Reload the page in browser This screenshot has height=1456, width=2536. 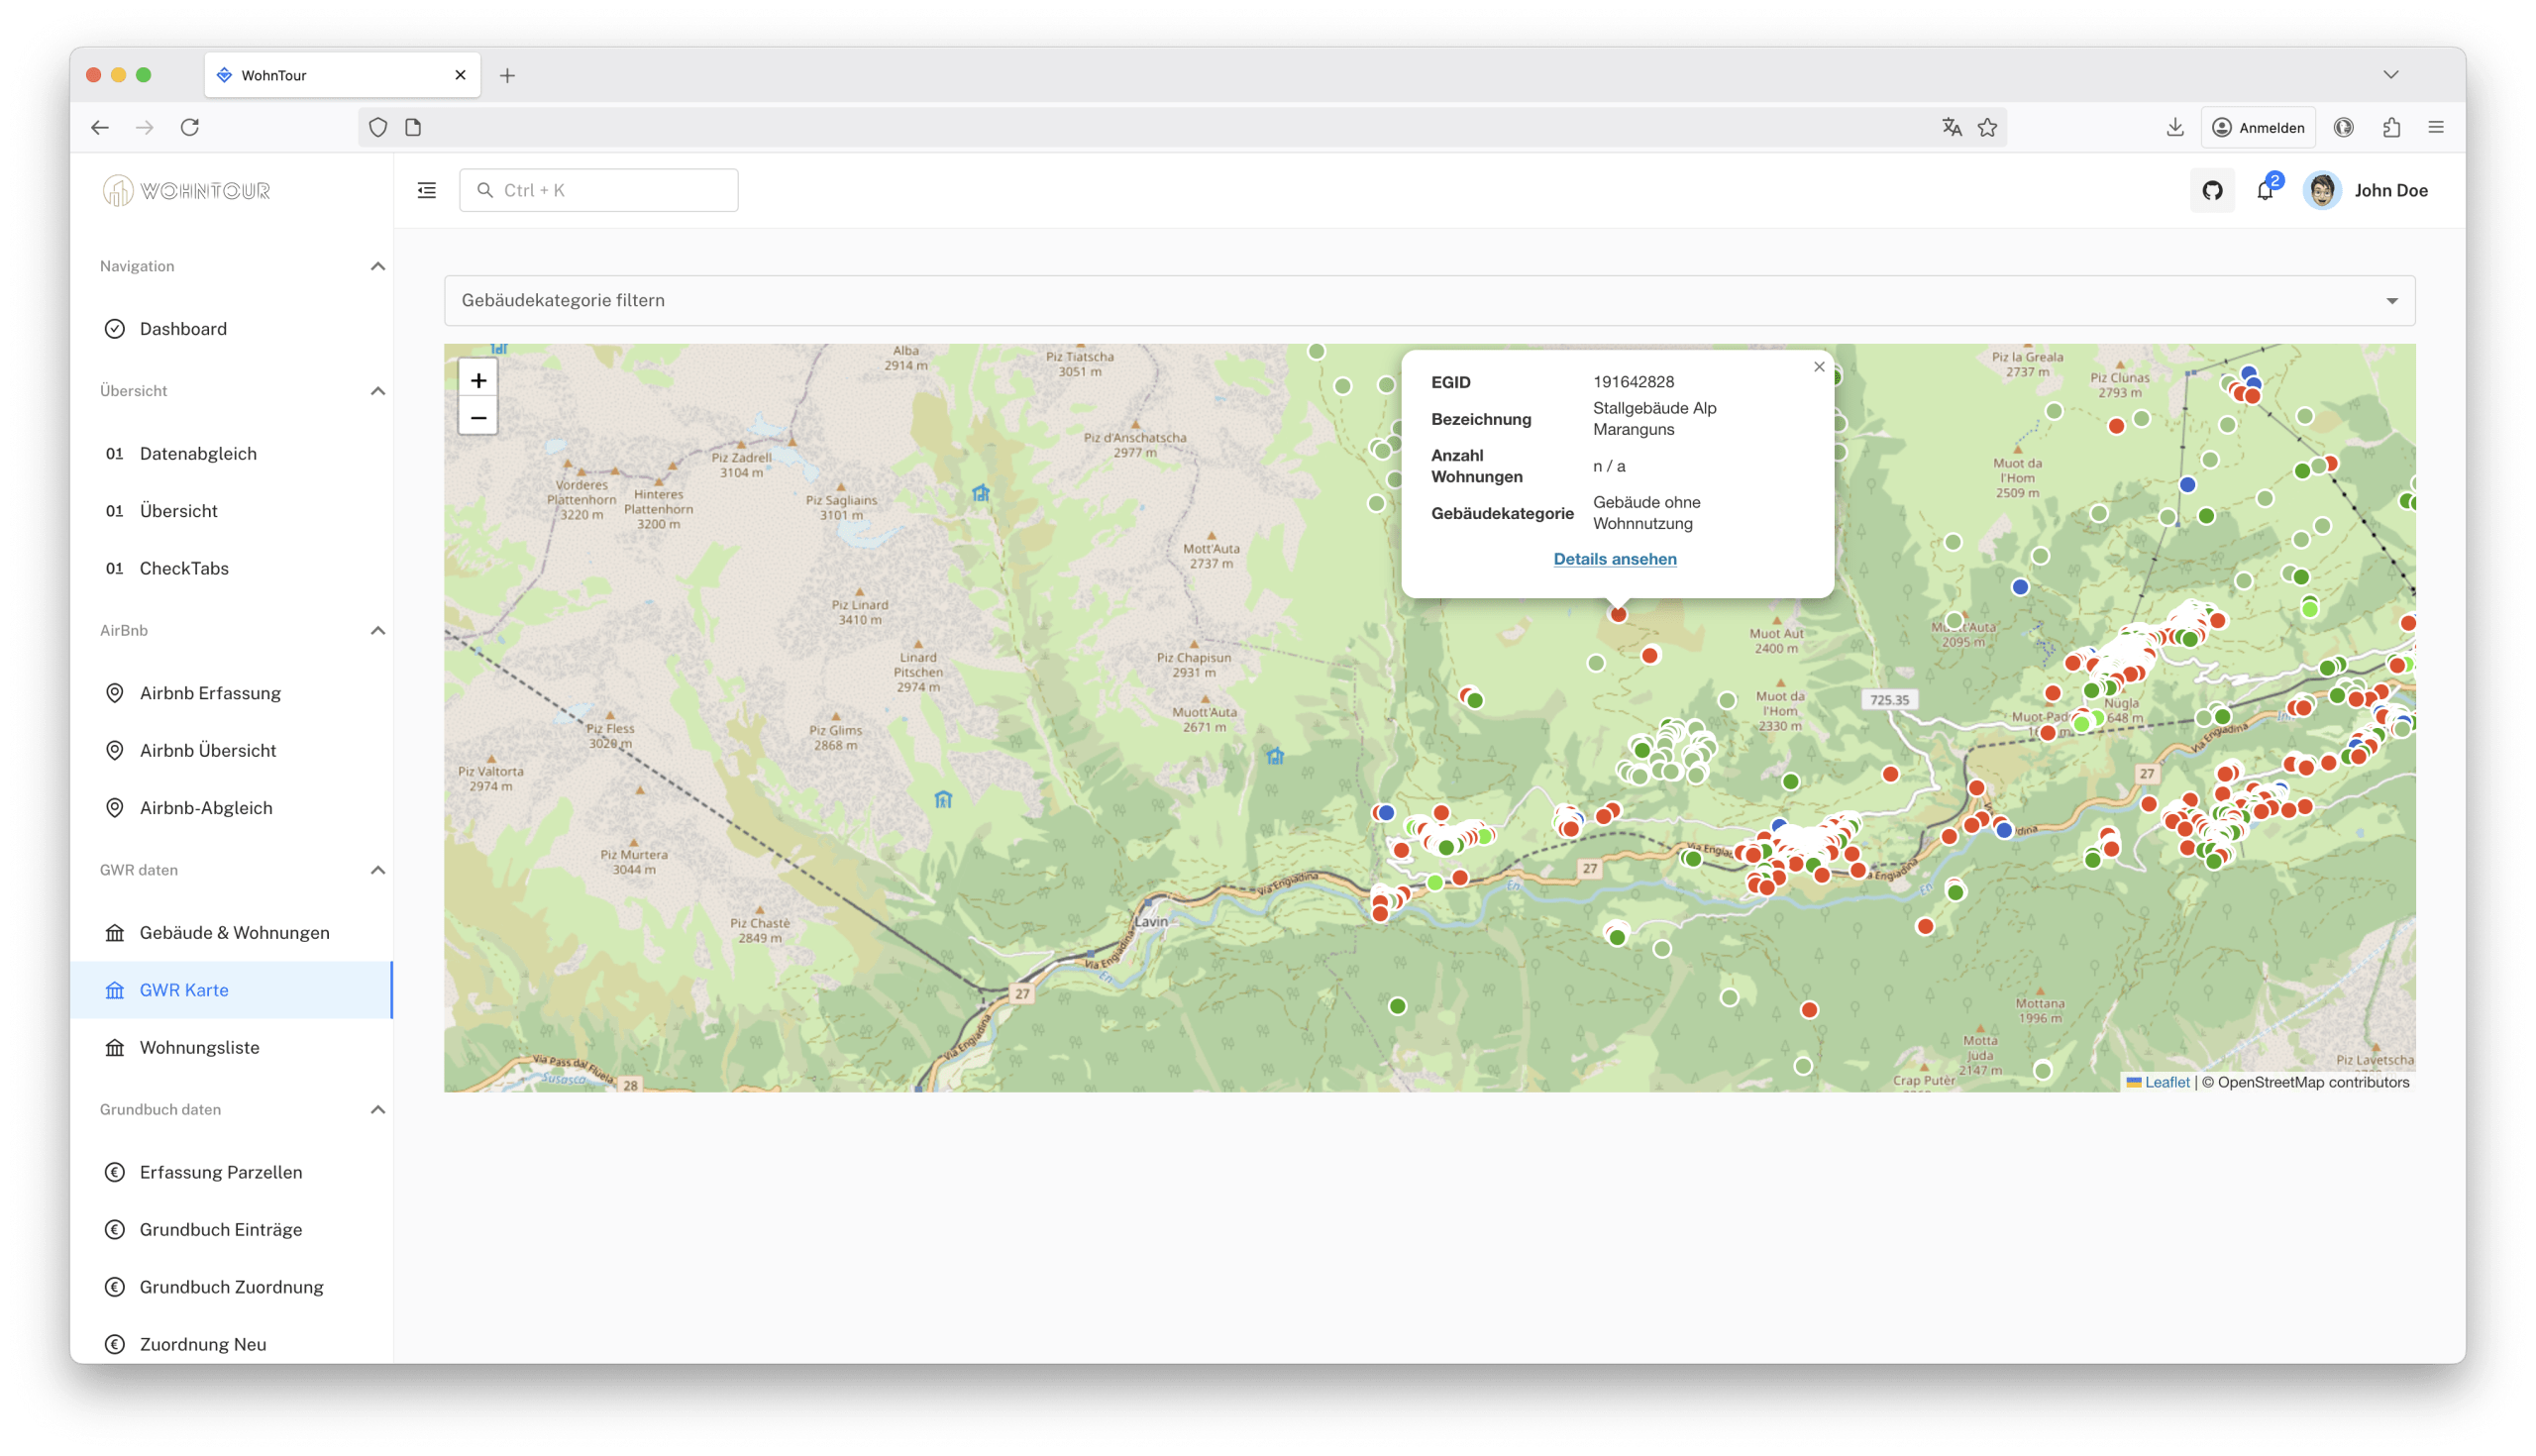(x=190, y=127)
